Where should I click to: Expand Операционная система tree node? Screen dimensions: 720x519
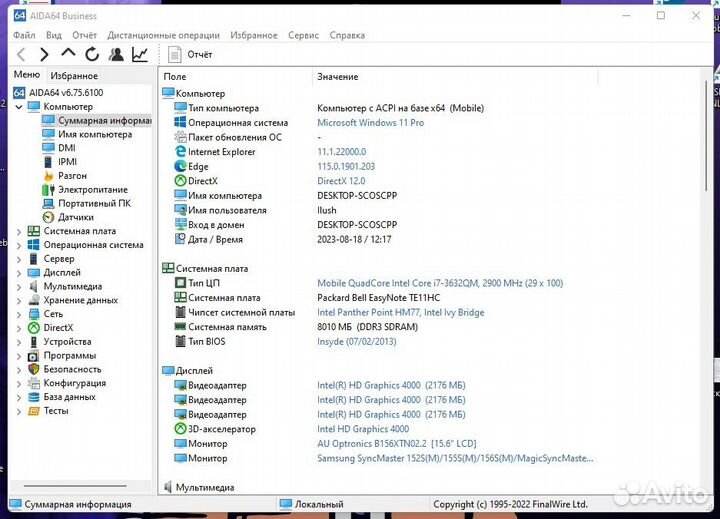click(19, 245)
